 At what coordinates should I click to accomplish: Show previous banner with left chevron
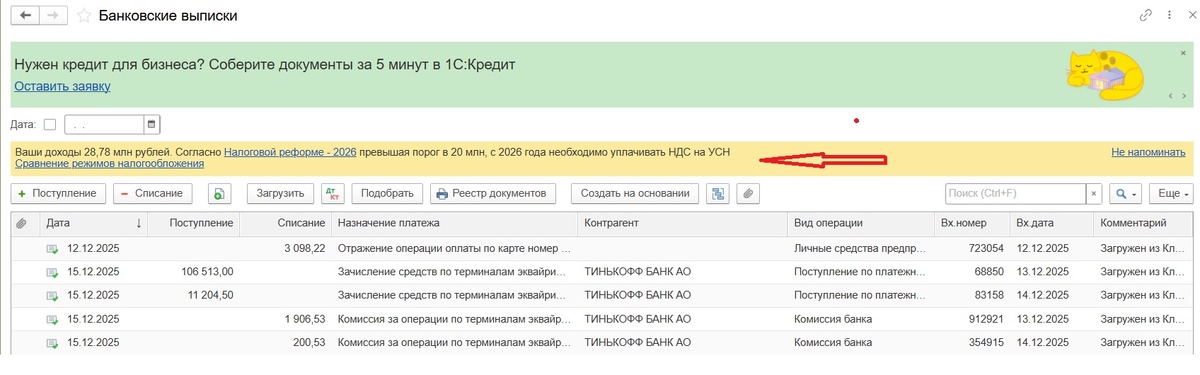(1172, 96)
